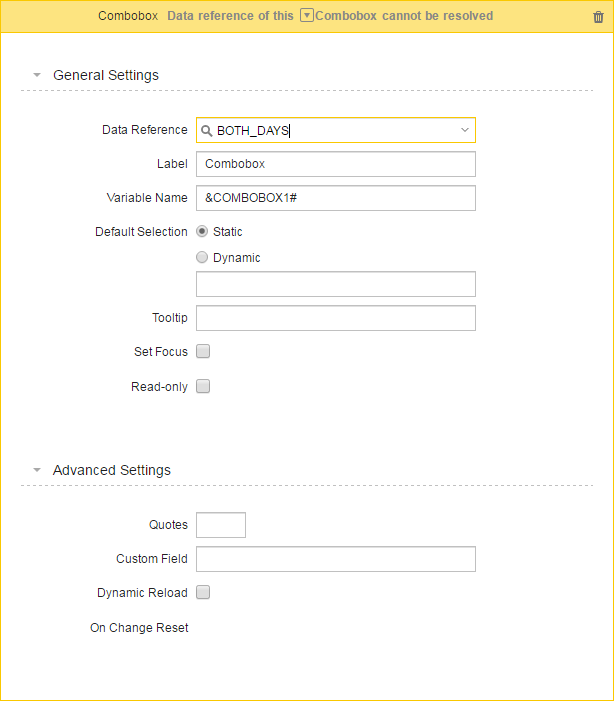Click the search magnifier in Data Reference
Screen dimensions: 614x701
click(206, 131)
